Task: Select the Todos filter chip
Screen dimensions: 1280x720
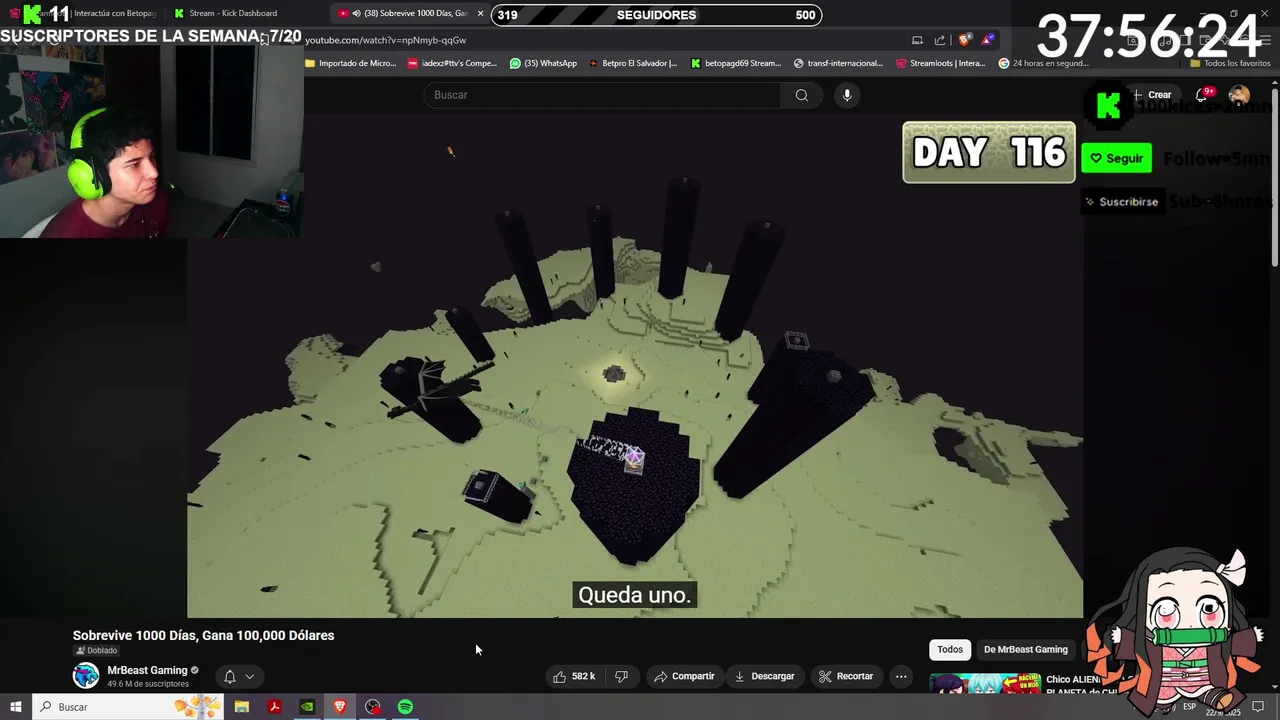Action: [x=950, y=650]
